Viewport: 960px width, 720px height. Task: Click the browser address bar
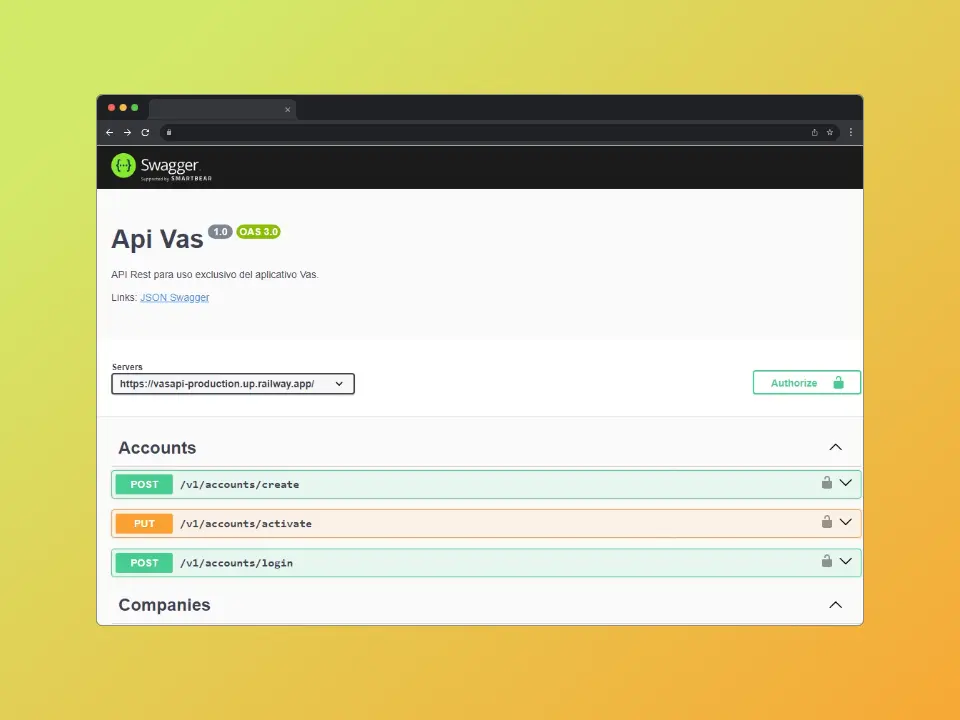pyautogui.click(x=480, y=132)
